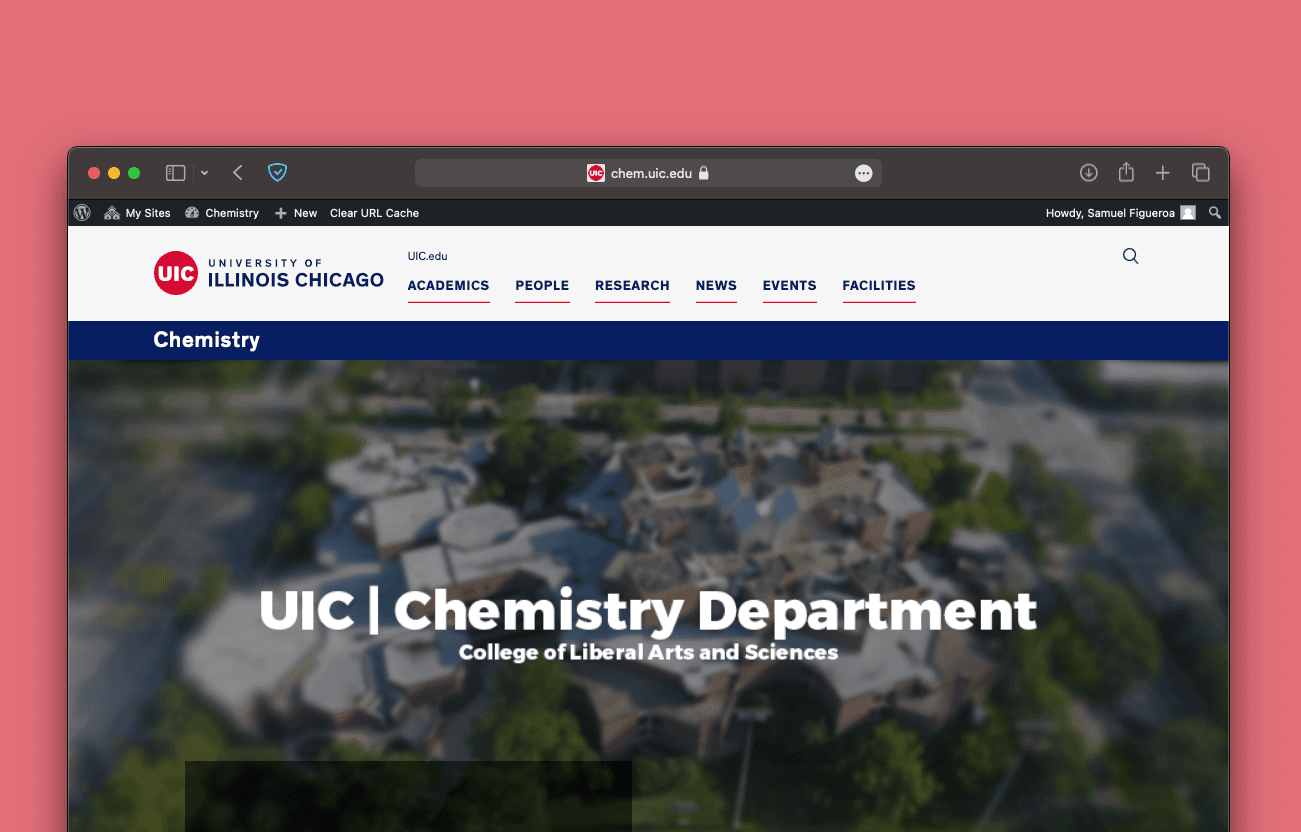This screenshot has height=832, width=1301.
Task: Open the blue shield privacy report icon
Action: coord(278,173)
